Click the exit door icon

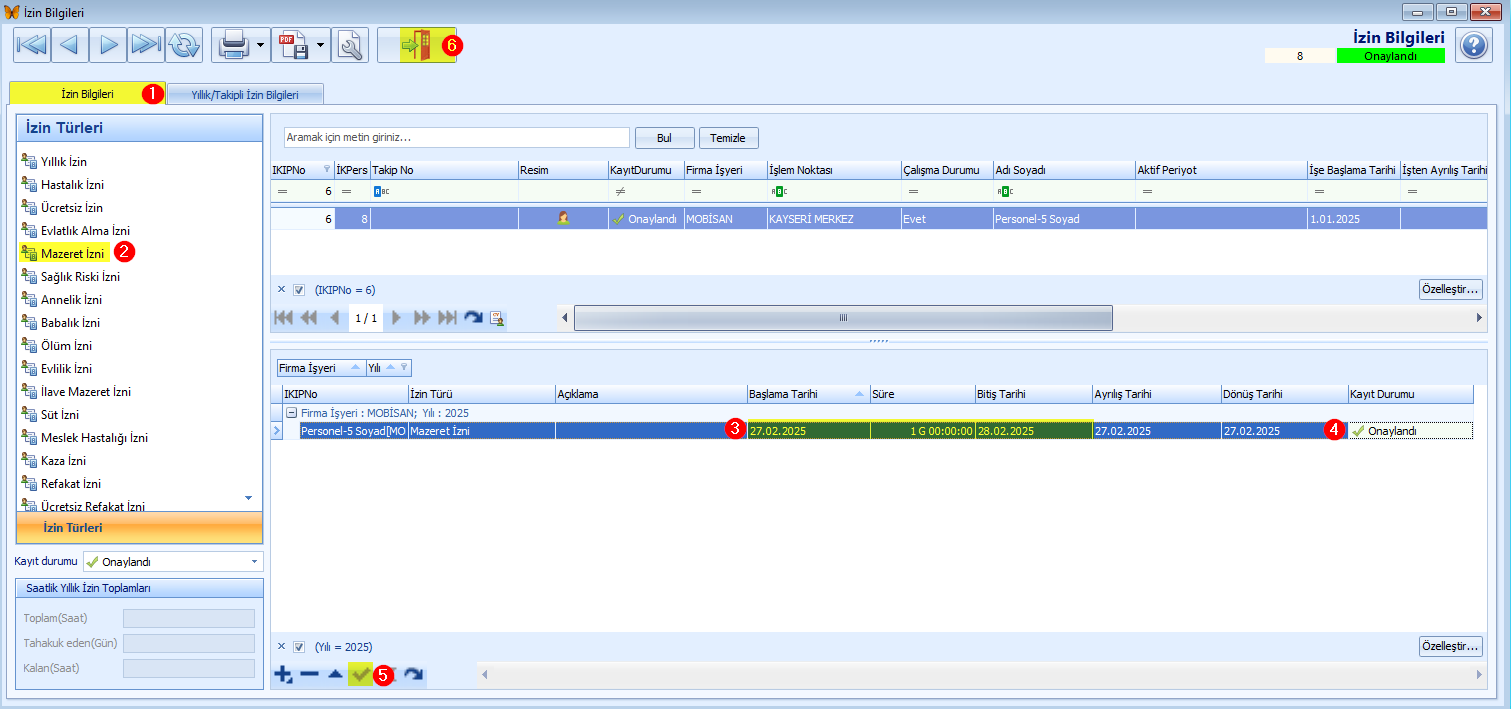tap(416, 45)
